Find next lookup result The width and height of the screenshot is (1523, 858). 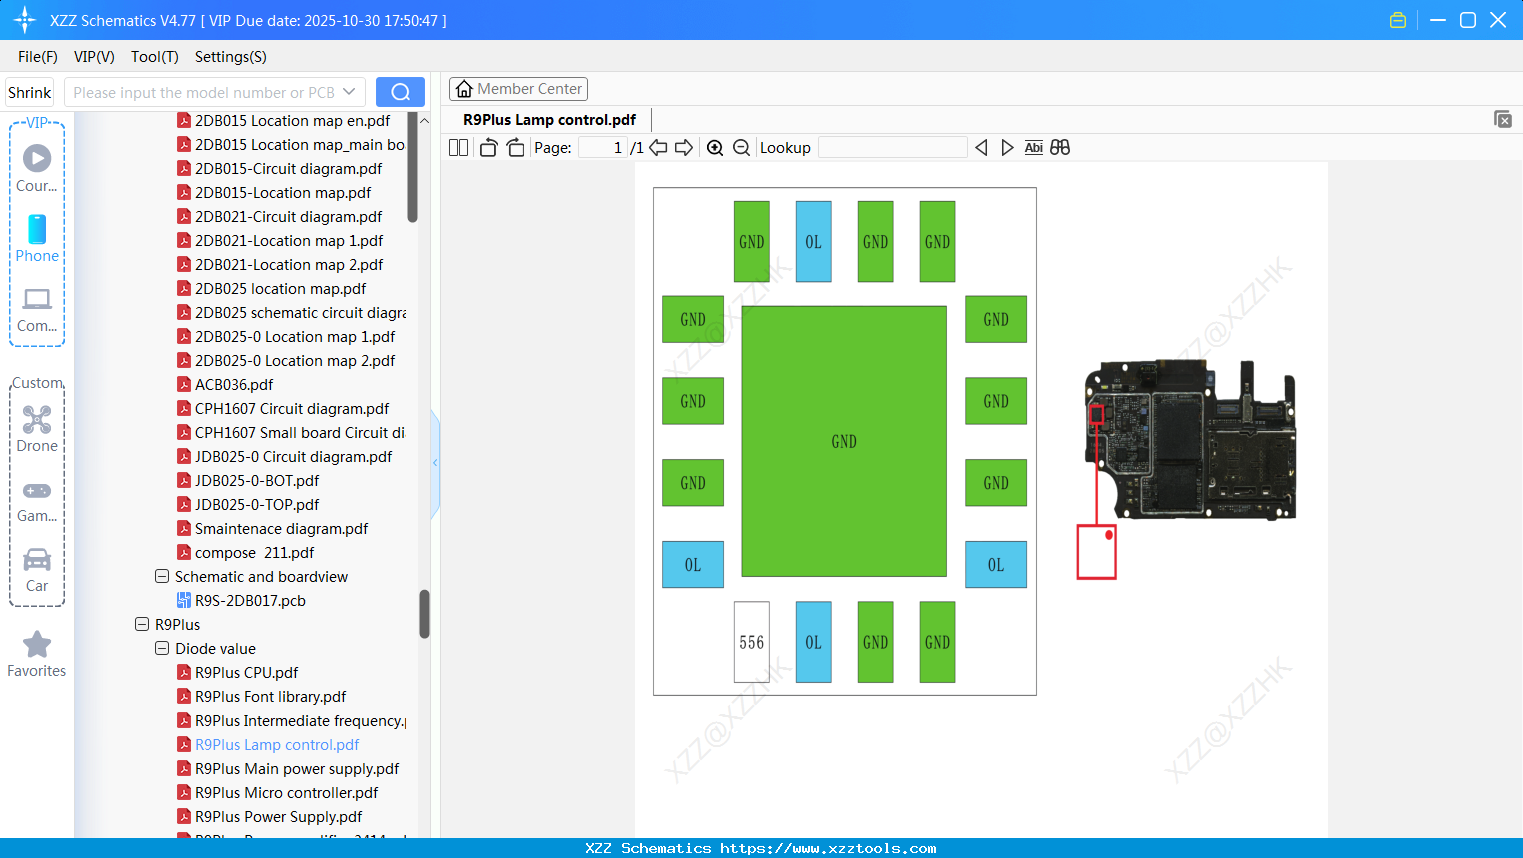[x=1007, y=148]
